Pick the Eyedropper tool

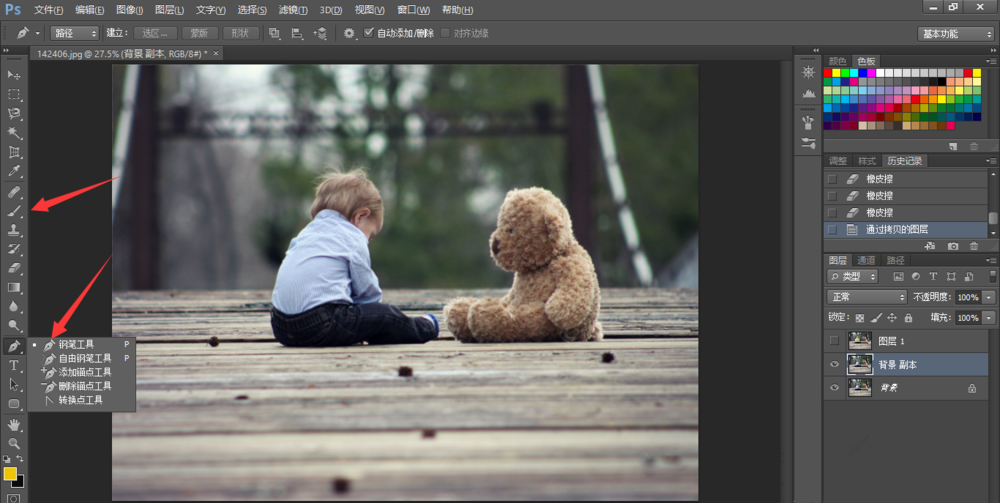click(x=14, y=171)
